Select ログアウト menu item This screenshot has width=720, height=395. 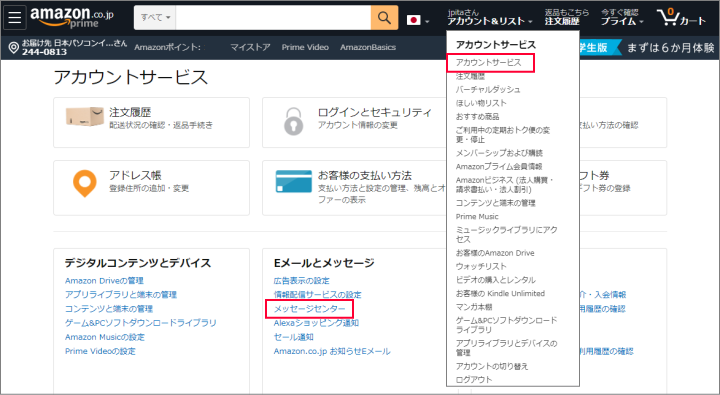[x=474, y=379]
